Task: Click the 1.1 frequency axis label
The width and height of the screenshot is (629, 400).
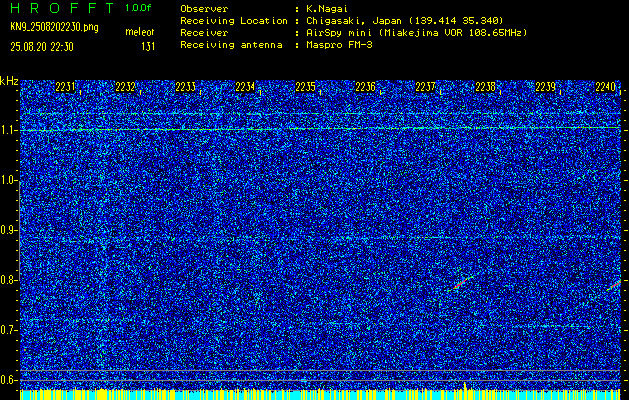Action: pos(7,130)
